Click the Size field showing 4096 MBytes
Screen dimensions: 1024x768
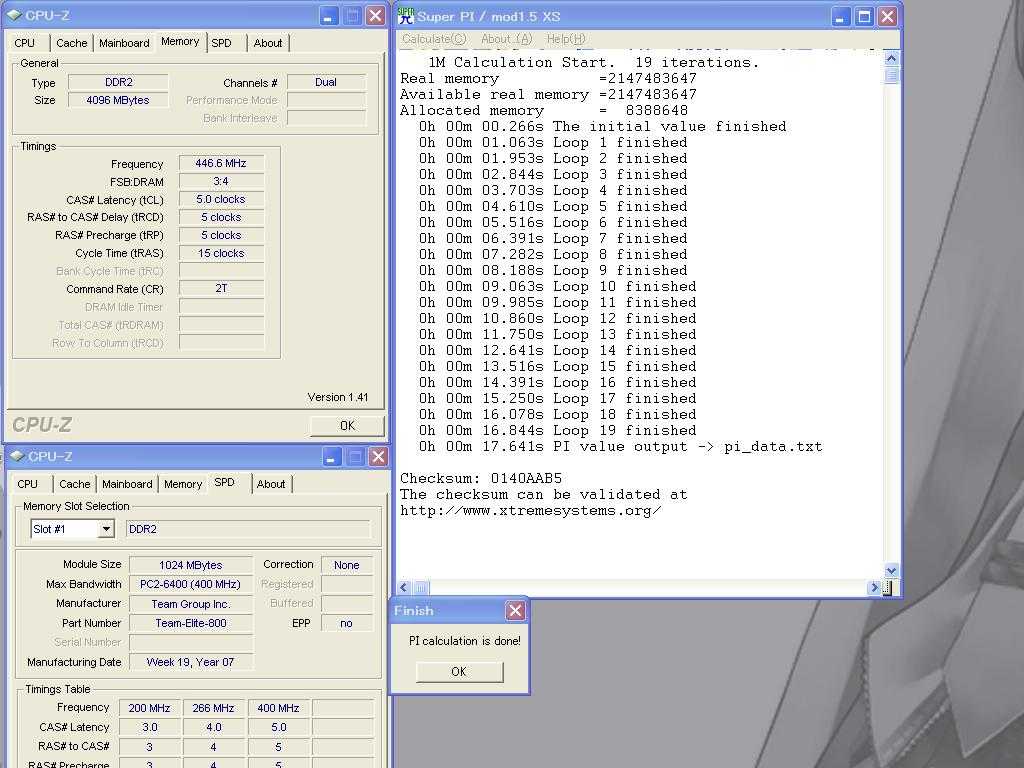click(x=118, y=100)
